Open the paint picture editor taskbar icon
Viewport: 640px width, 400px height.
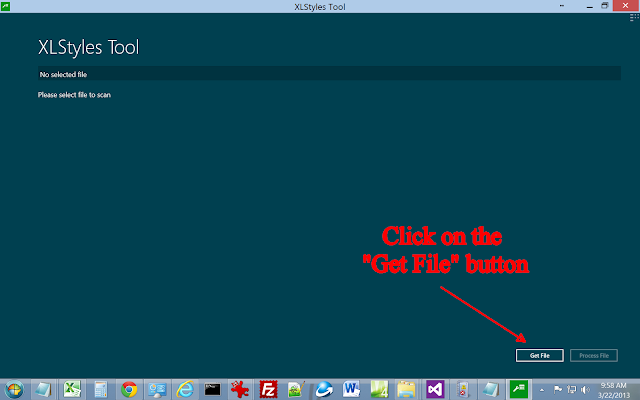[x=296, y=389]
